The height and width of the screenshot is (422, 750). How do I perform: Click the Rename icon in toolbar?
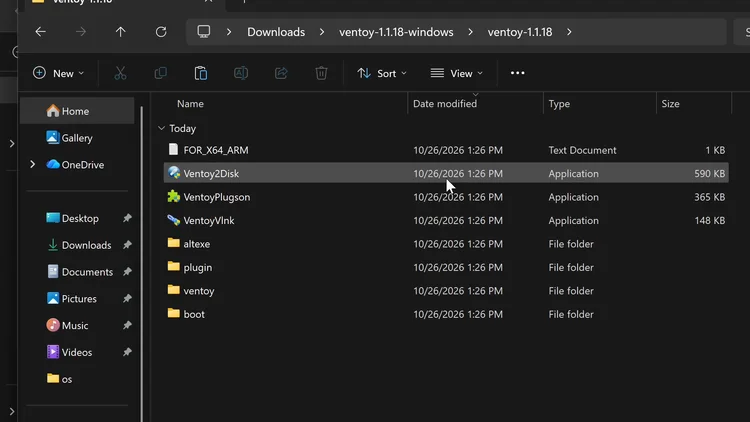click(x=241, y=73)
